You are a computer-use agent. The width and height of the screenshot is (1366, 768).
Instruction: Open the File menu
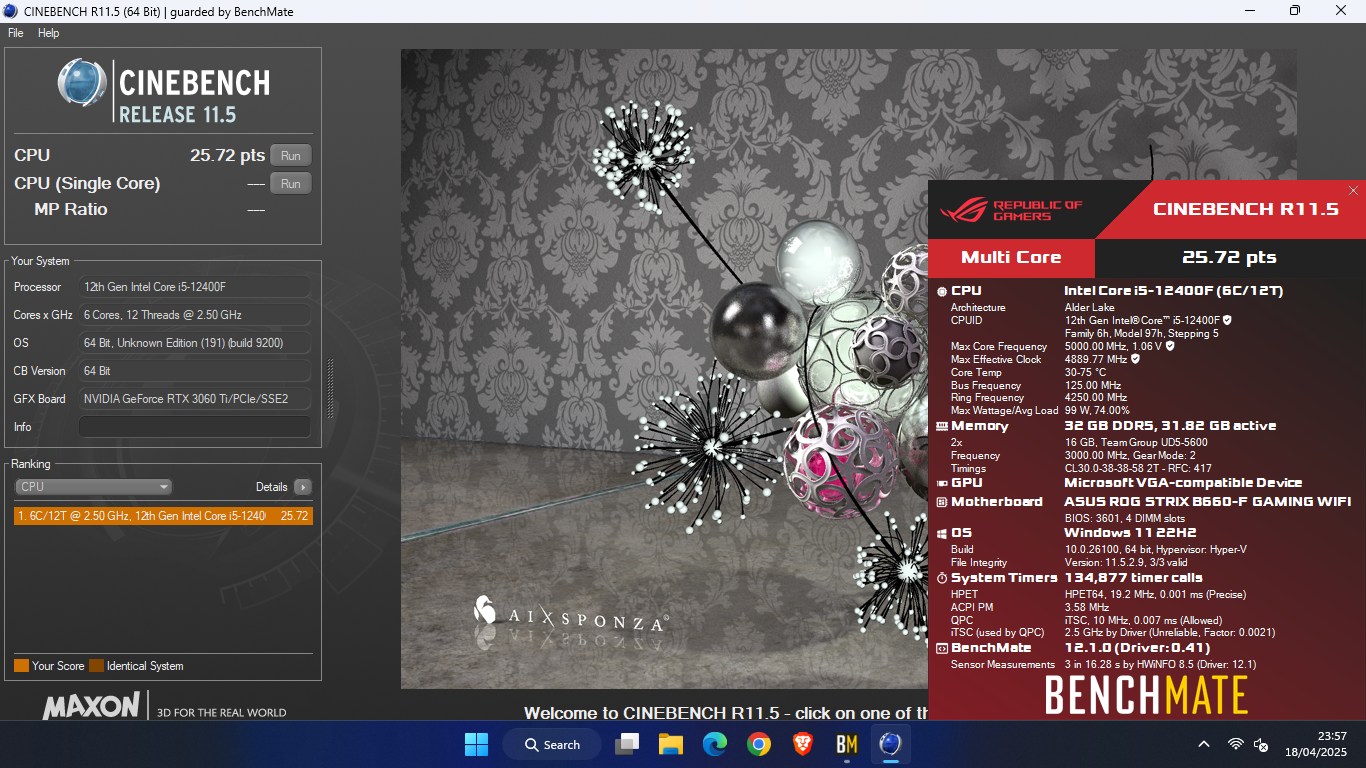tap(16, 33)
